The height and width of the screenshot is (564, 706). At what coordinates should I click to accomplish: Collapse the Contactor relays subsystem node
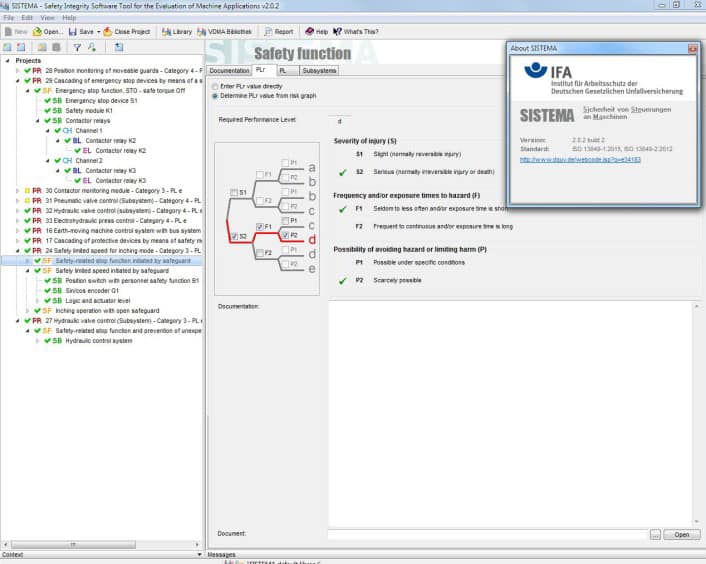37,121
